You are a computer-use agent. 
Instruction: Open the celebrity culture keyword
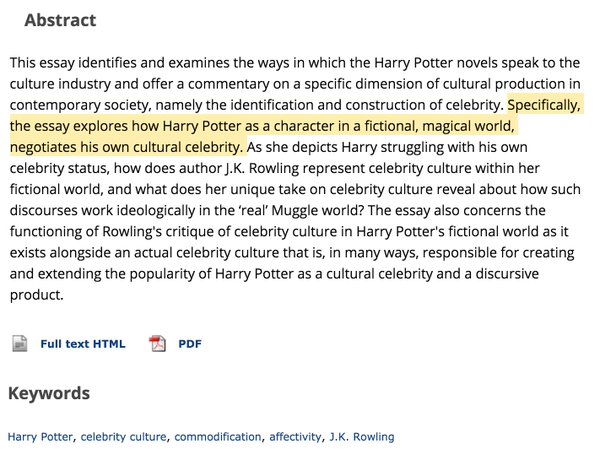(x=124, y=437)
